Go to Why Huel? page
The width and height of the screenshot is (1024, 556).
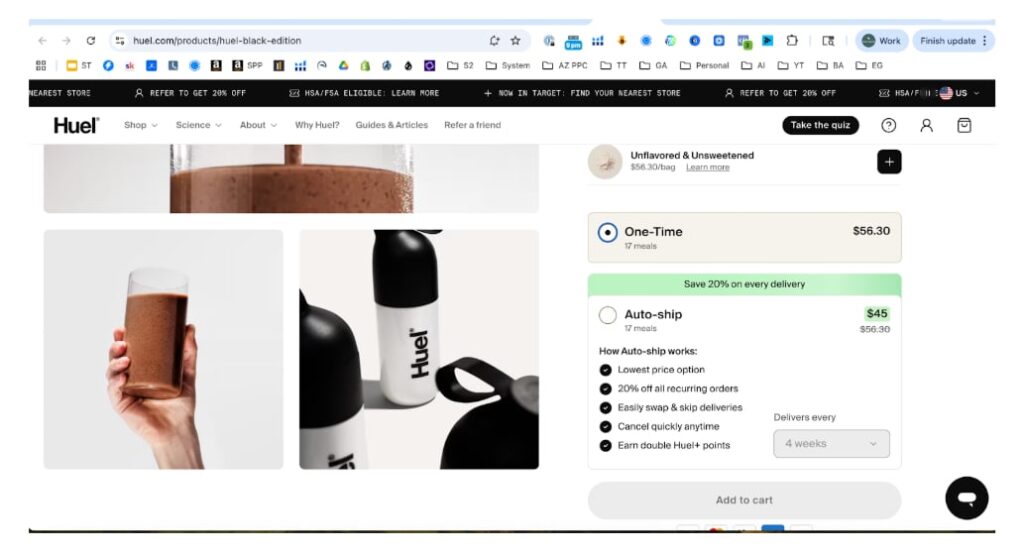tap(317, 125)
